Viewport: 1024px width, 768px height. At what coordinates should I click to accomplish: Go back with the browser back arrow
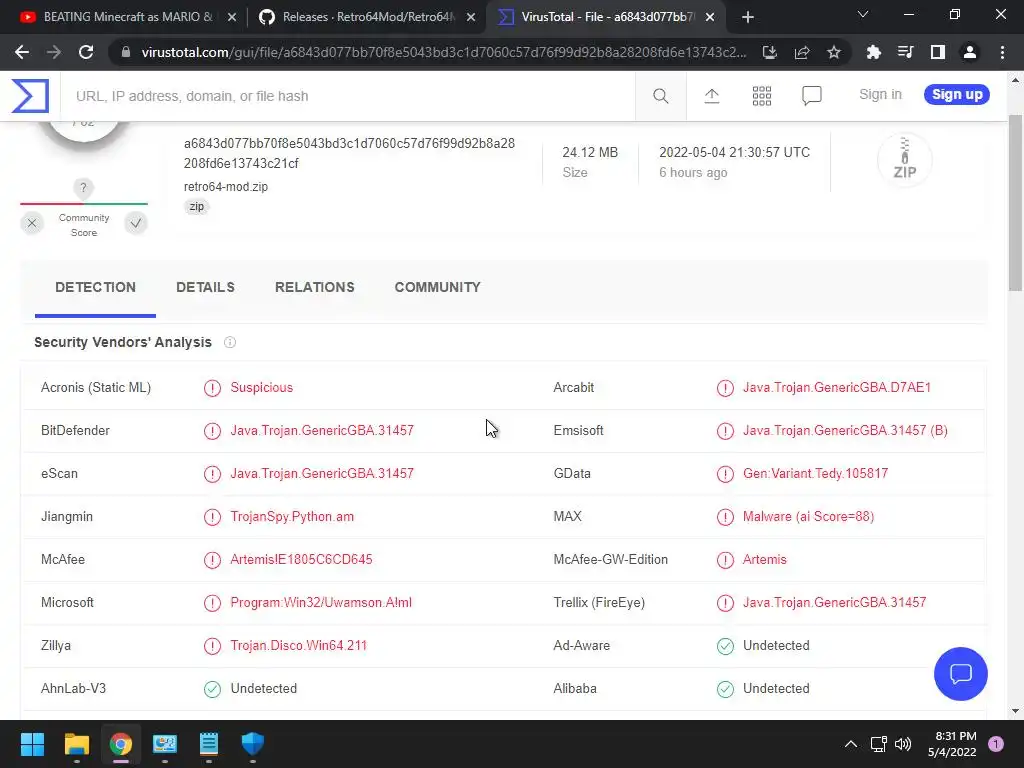[22, 52]
